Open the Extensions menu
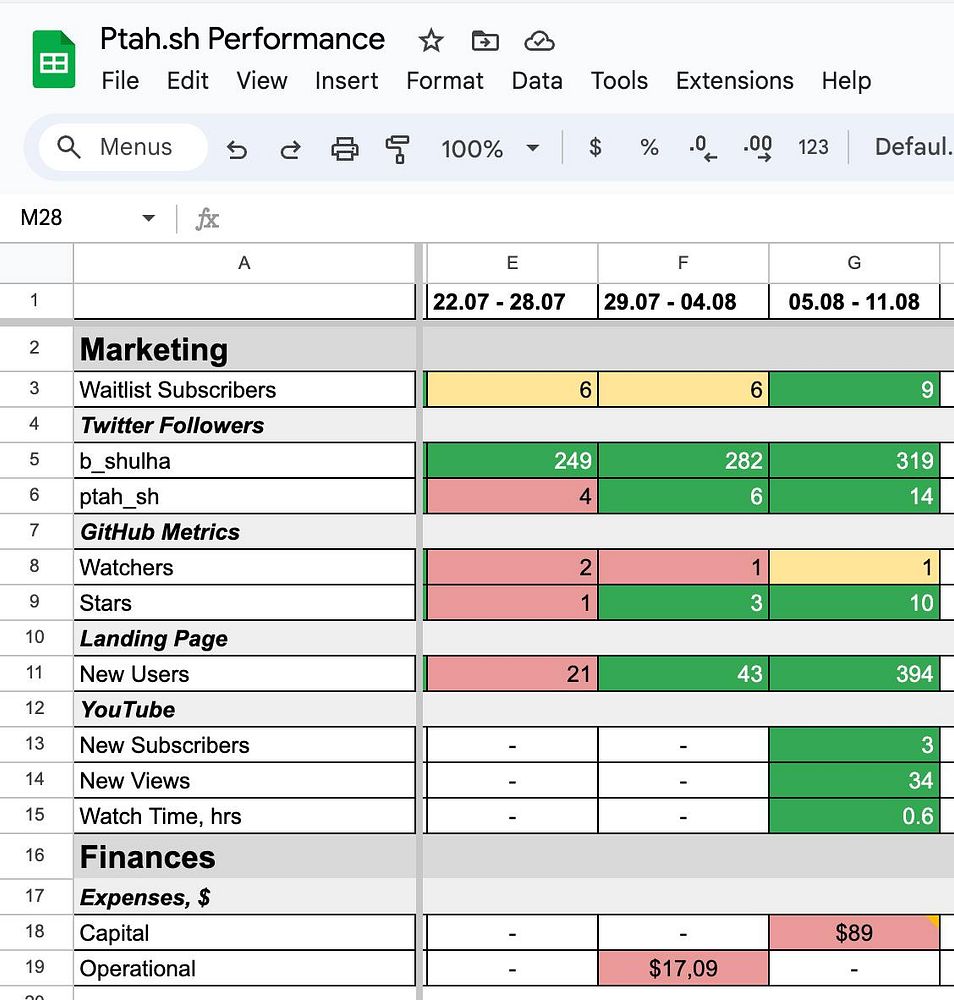 (734, 81)
